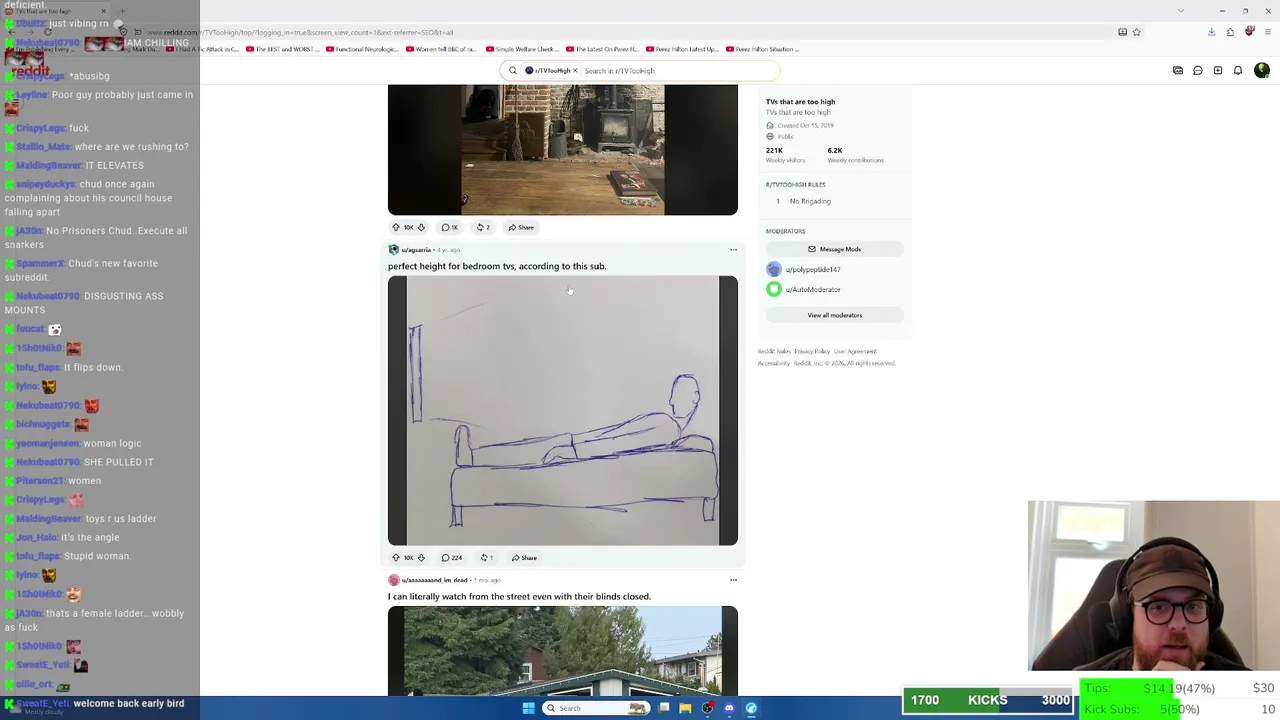Open the Functional Neurologic bookmark

click(x=362, y=49)
